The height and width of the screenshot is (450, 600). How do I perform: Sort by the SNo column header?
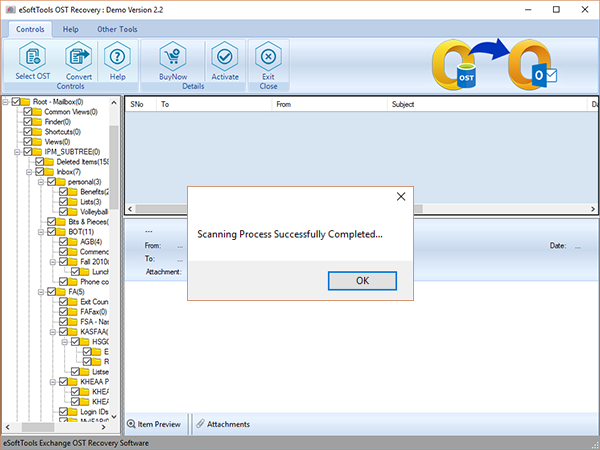(x=141, y=104)
